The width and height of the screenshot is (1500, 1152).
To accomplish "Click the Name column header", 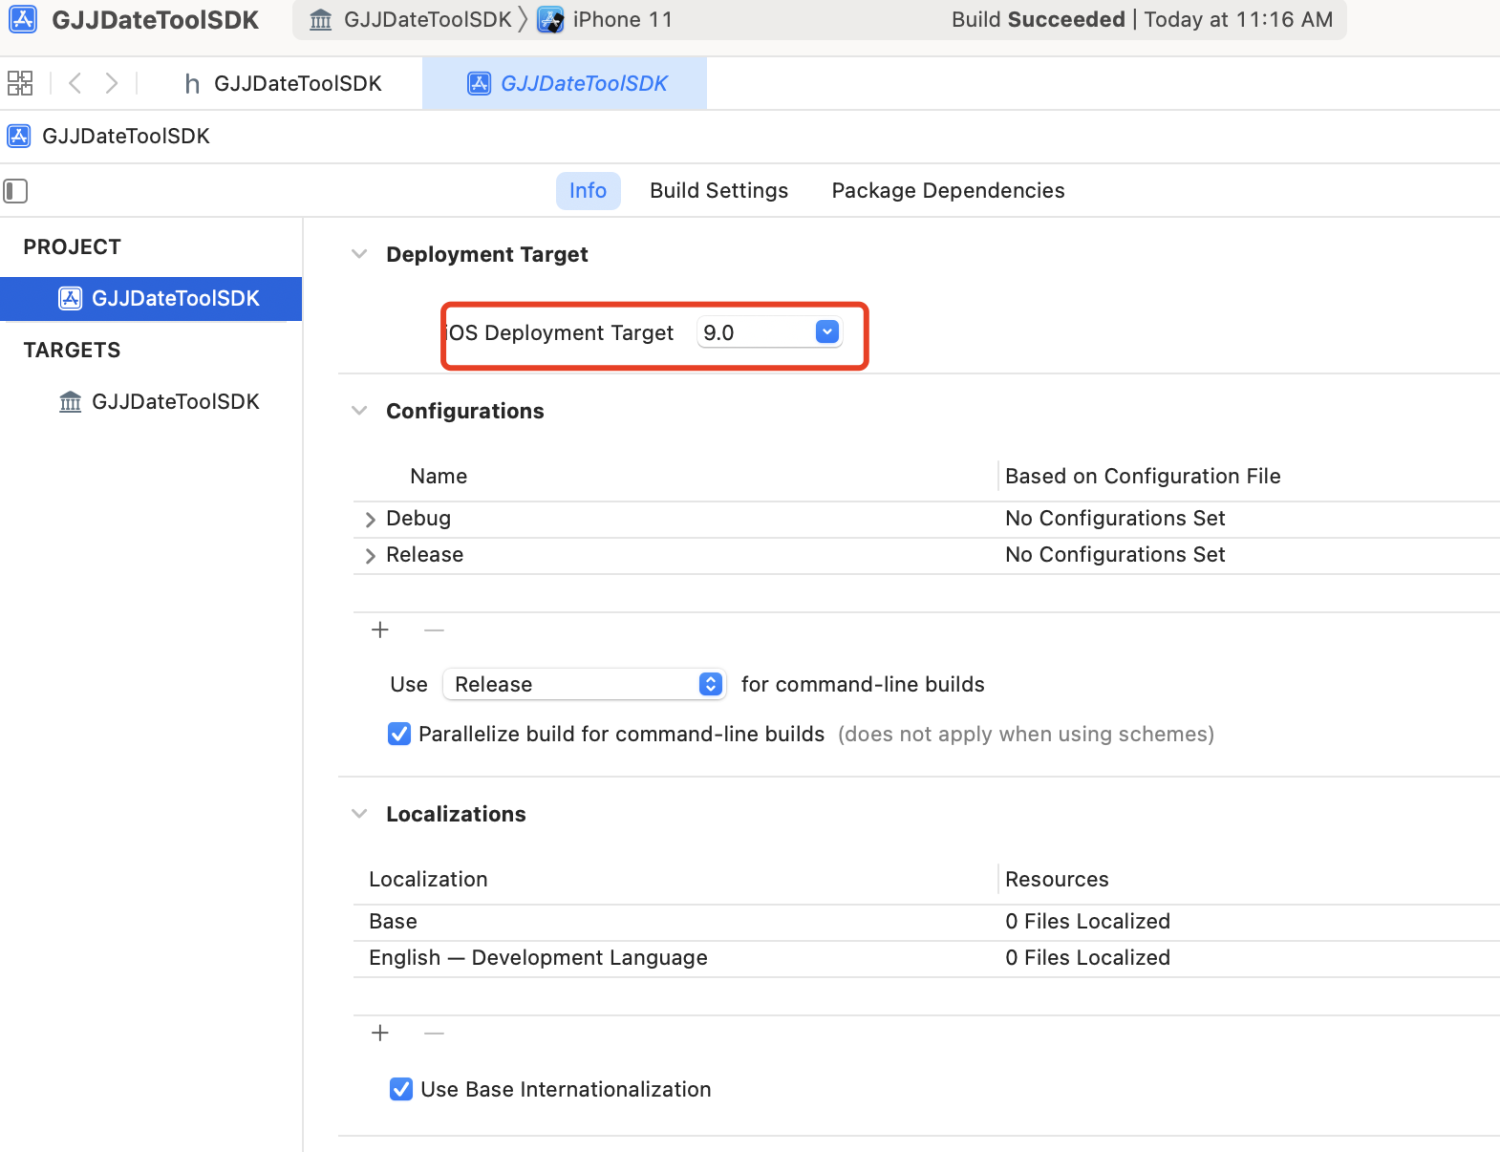I will 438,476.
